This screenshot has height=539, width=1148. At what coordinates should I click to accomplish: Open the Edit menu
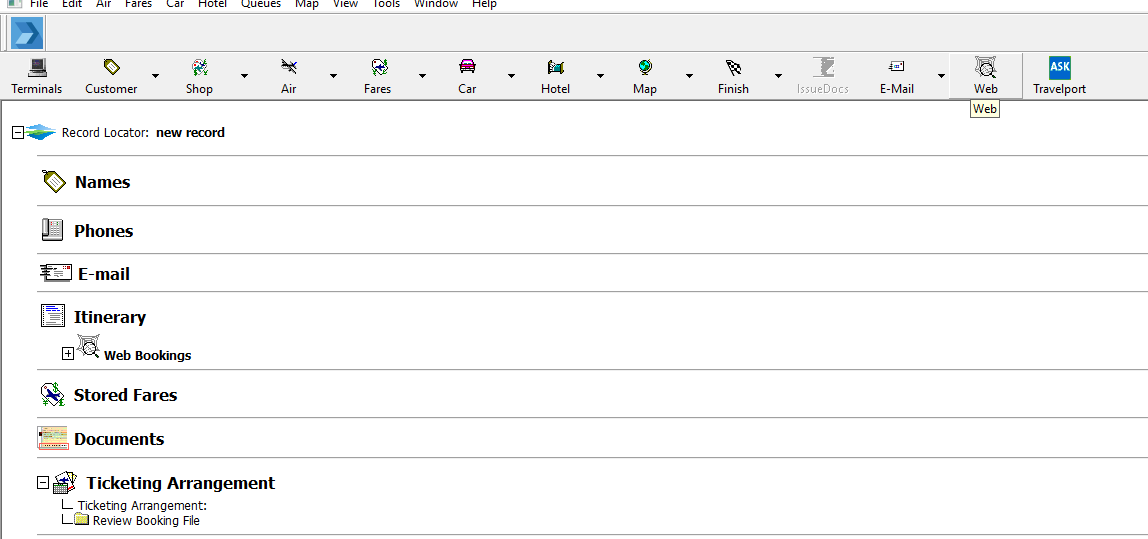coord(72,4)
